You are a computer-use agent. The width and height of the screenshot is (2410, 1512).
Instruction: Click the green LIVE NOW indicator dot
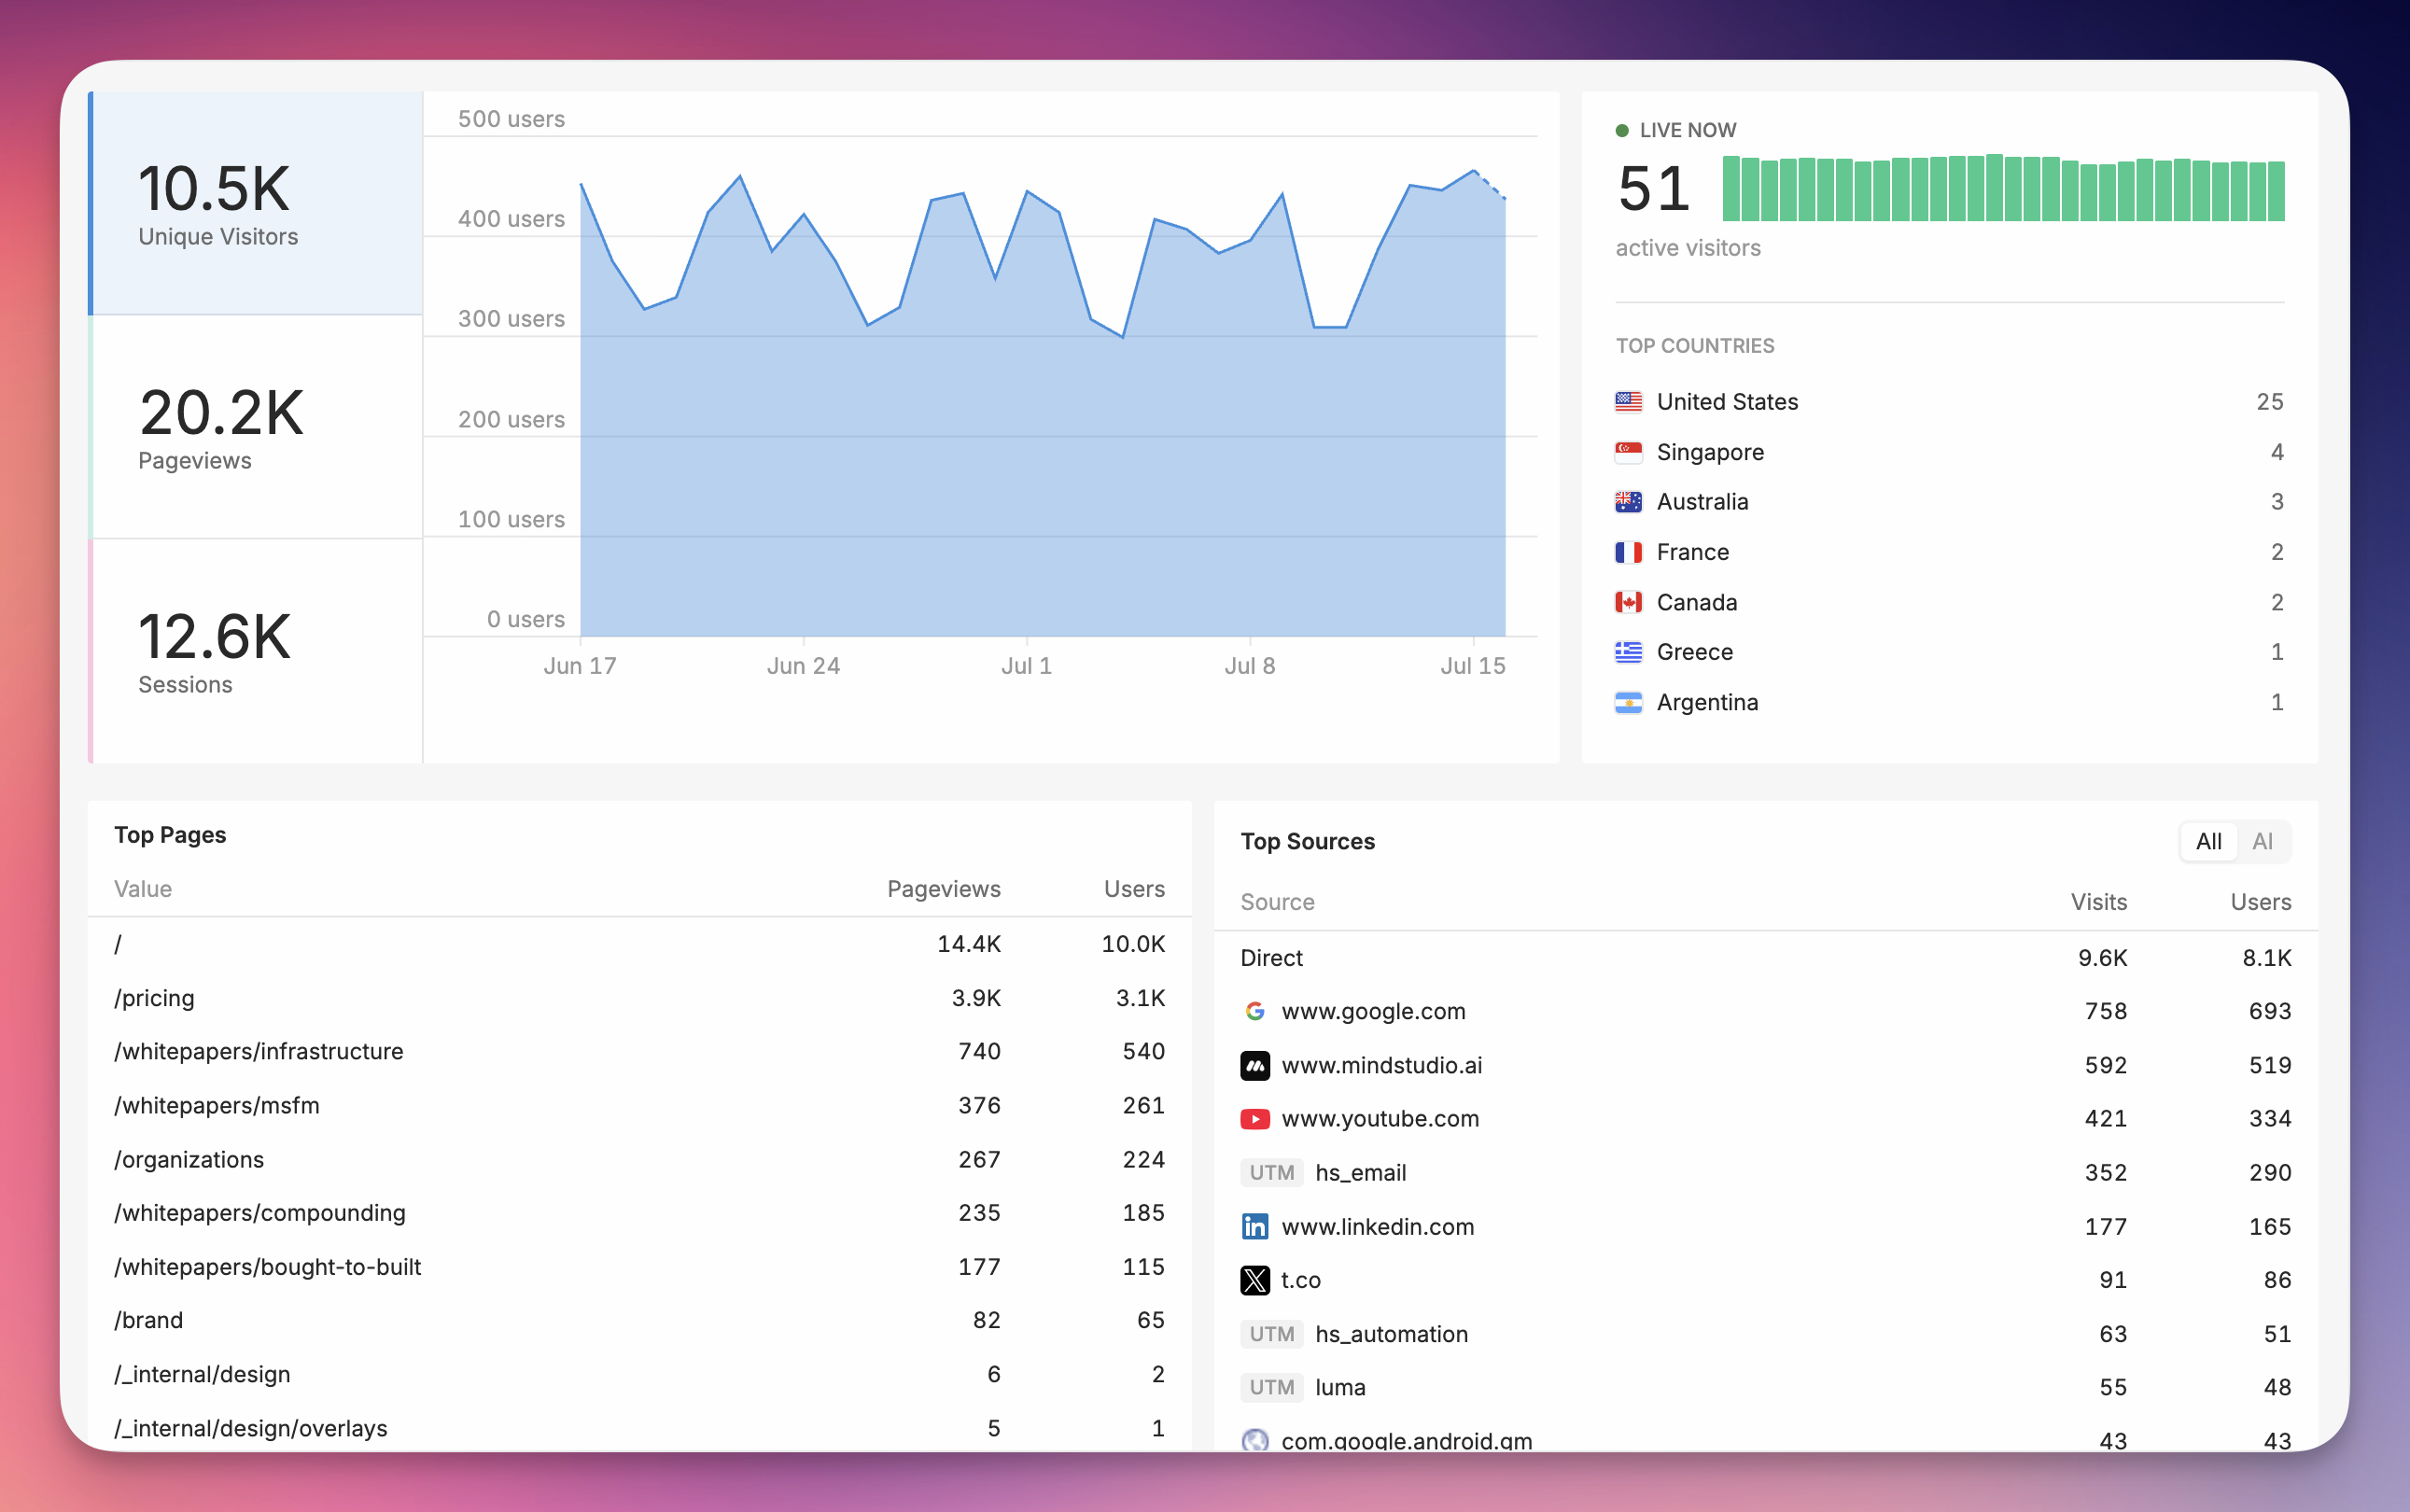(x=1622, y=131)
